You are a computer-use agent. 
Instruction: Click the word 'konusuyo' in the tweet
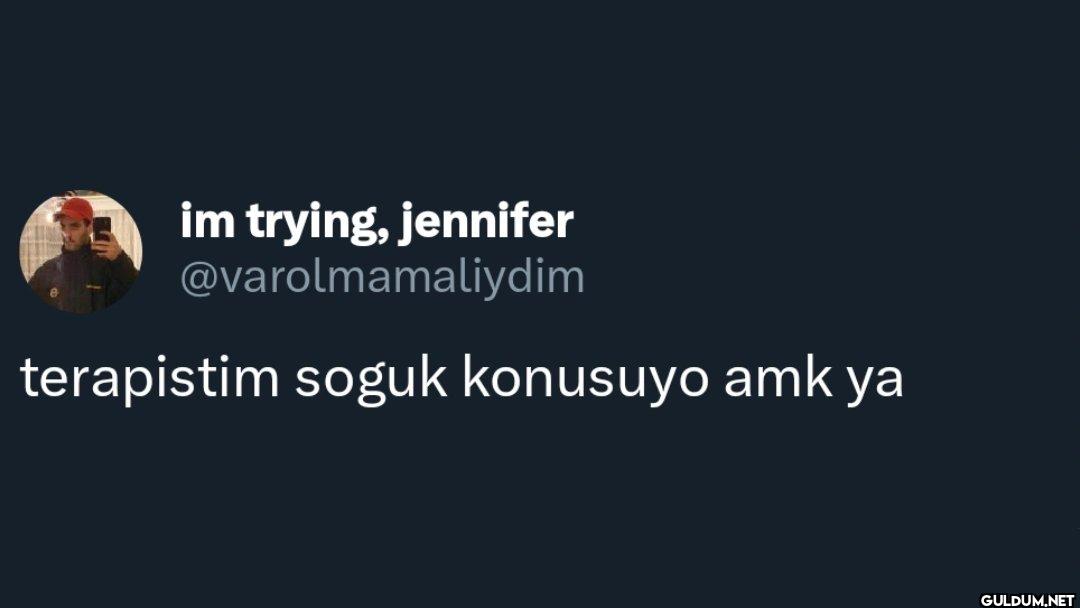(585, 379)
